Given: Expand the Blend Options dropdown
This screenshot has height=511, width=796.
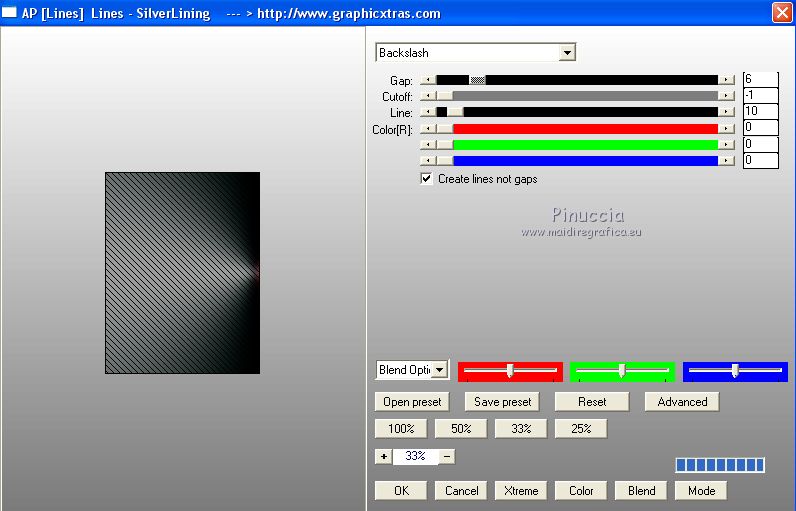Looking at the screenshot, I should click(x=440, y=369).
